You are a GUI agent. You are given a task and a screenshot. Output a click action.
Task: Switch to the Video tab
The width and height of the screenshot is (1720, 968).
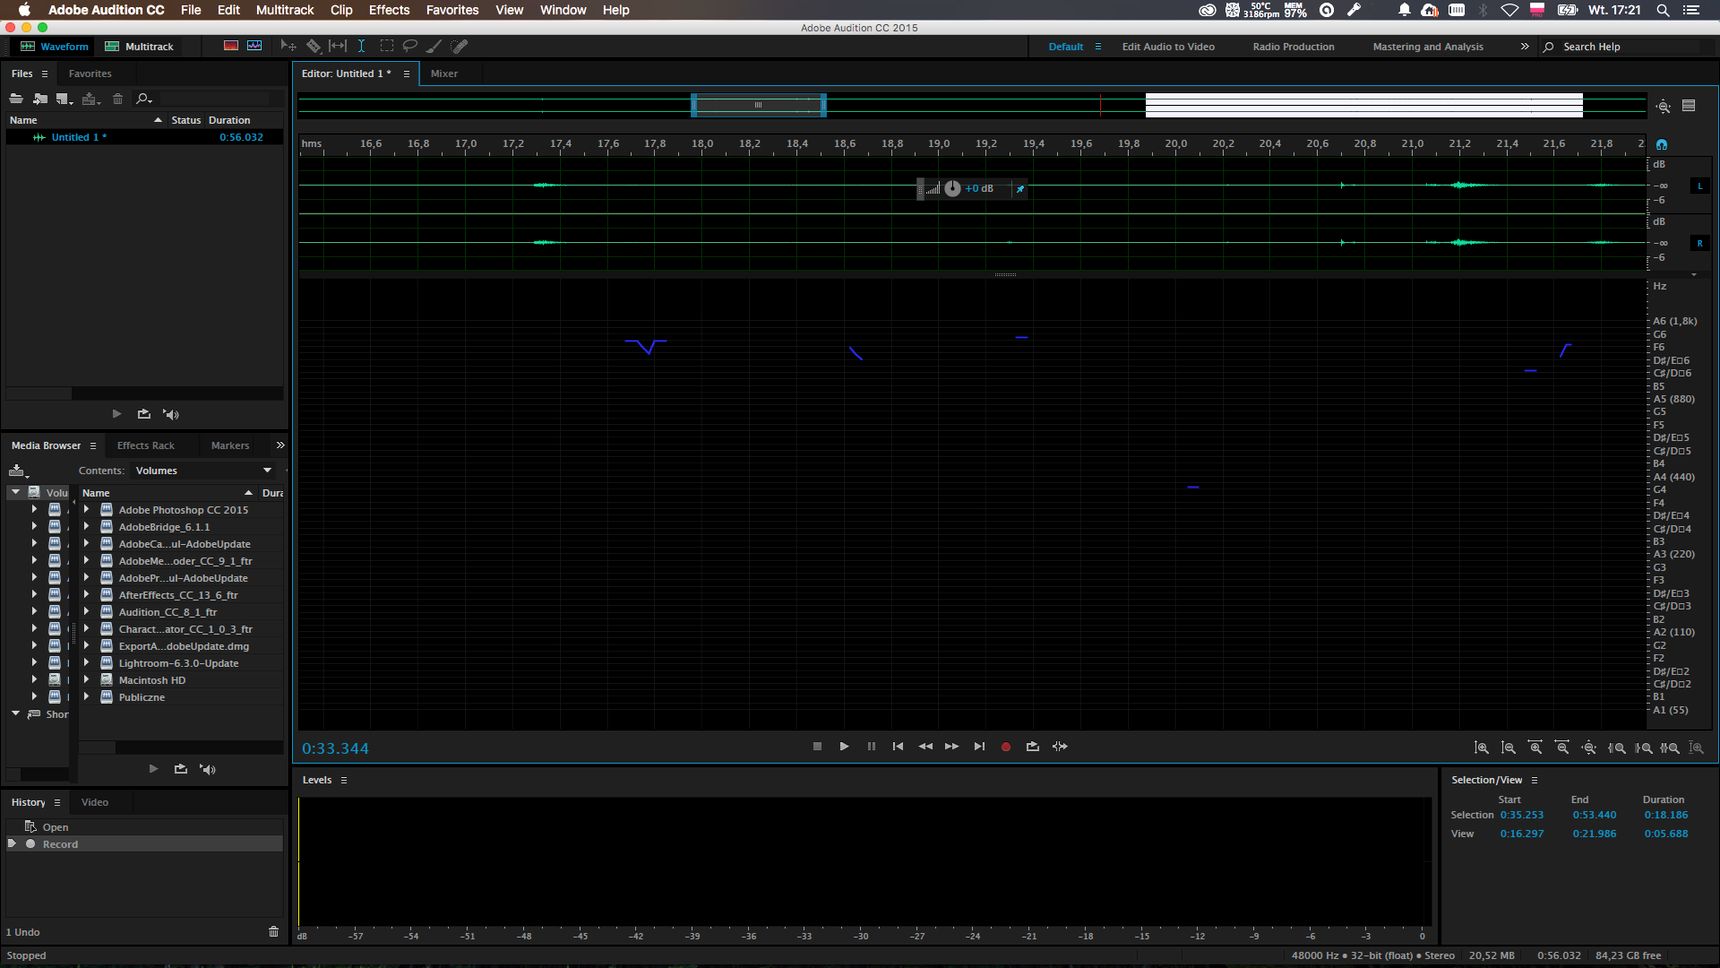pyautogui.click(x=95, y=802)
